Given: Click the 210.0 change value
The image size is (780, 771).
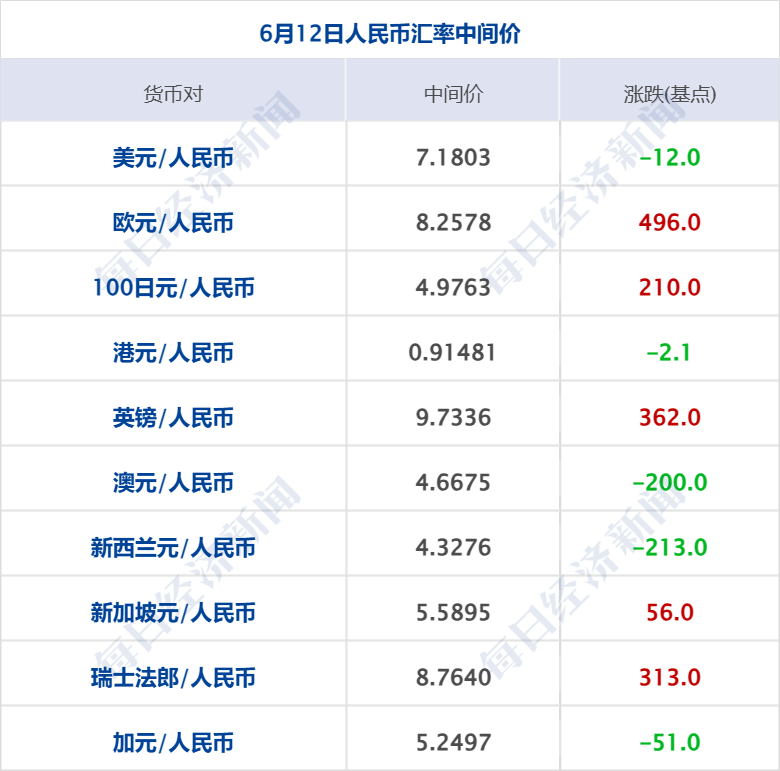Looking at the screenshot, I should pos(670,288).
